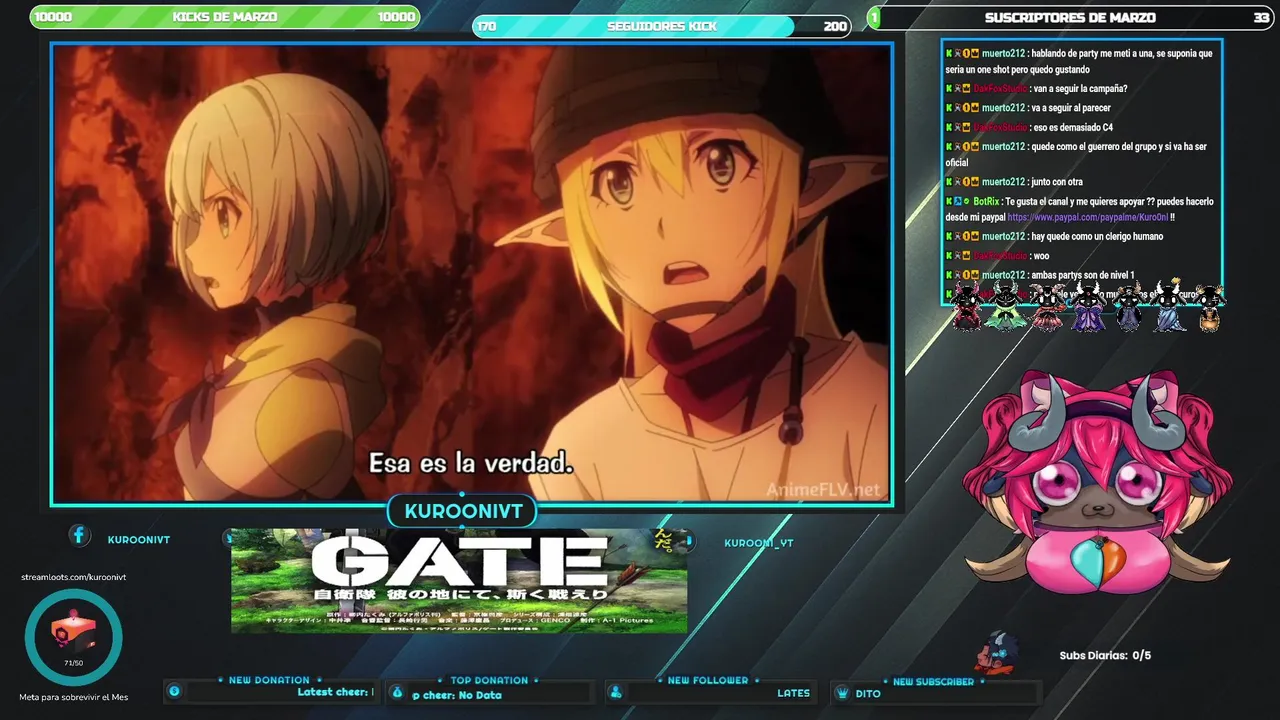The image size is (1280, 720).
Task: Open the streamloots.com/kuroonivt link
Action: (x=73, y=577)
